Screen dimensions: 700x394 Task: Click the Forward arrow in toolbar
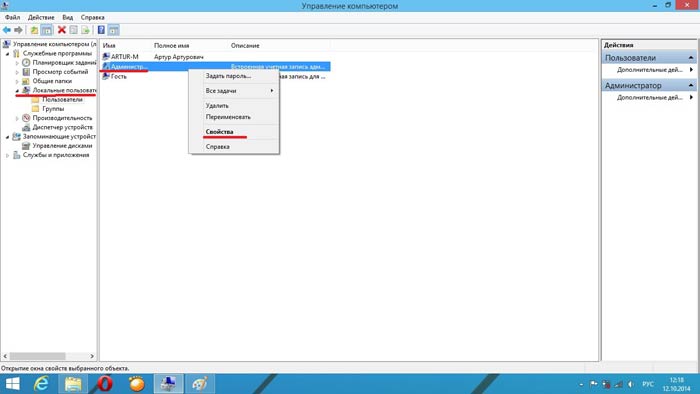(18, 30)
